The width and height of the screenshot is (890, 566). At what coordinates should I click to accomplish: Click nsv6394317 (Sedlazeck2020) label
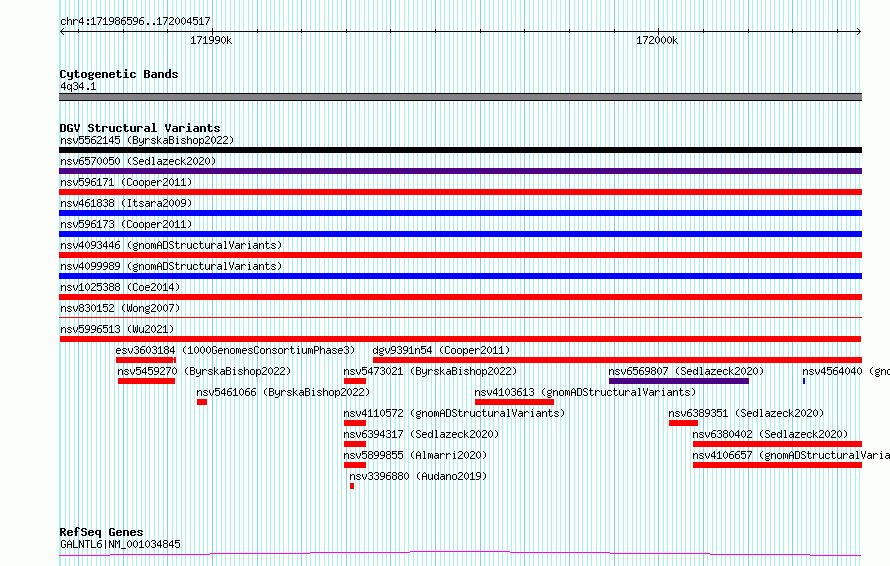pos(421,434)
